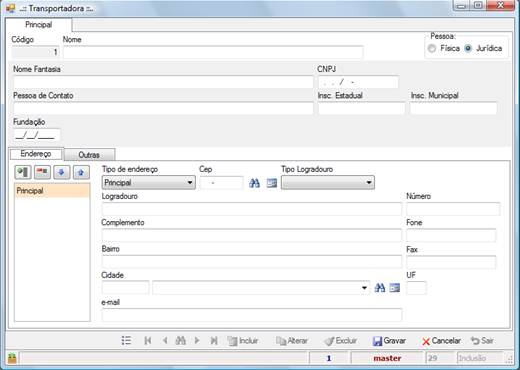This screenshot has height=370, width=520.
Task: Switch to the Endereço tab
Action: [x=36, y=154]
